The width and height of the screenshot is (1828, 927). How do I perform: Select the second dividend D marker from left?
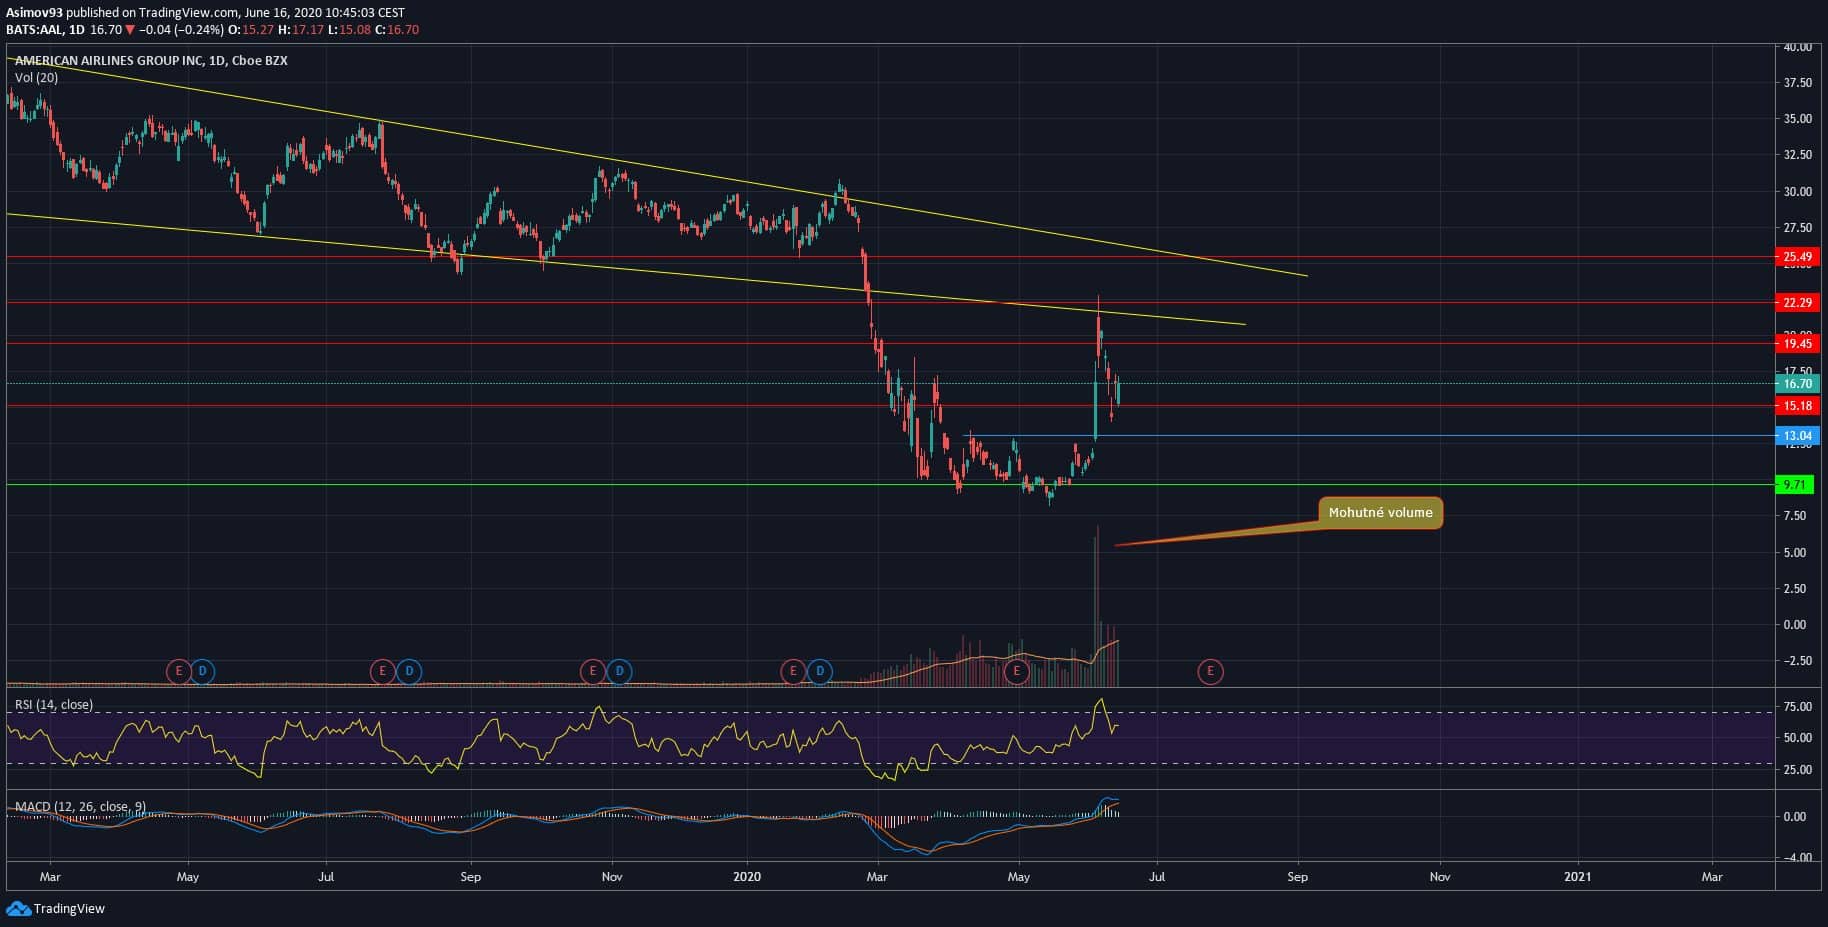tap(408, 671)
